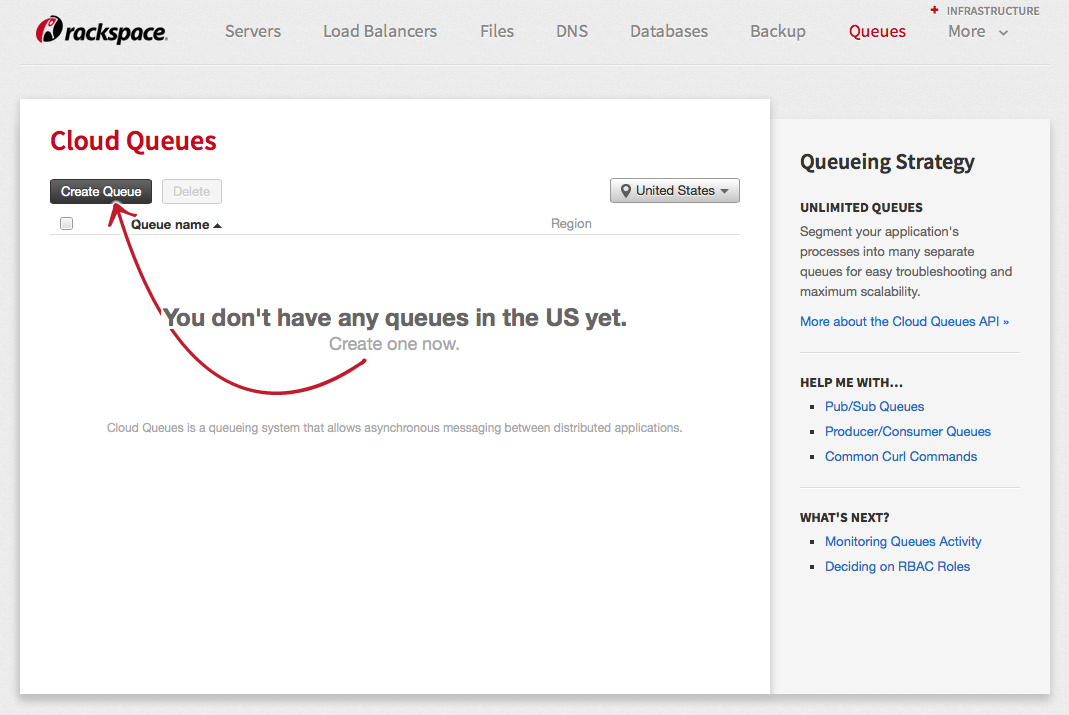Open Producer/Consumer Queues link
Screen dimensions: 1069x715
[907, 431]
